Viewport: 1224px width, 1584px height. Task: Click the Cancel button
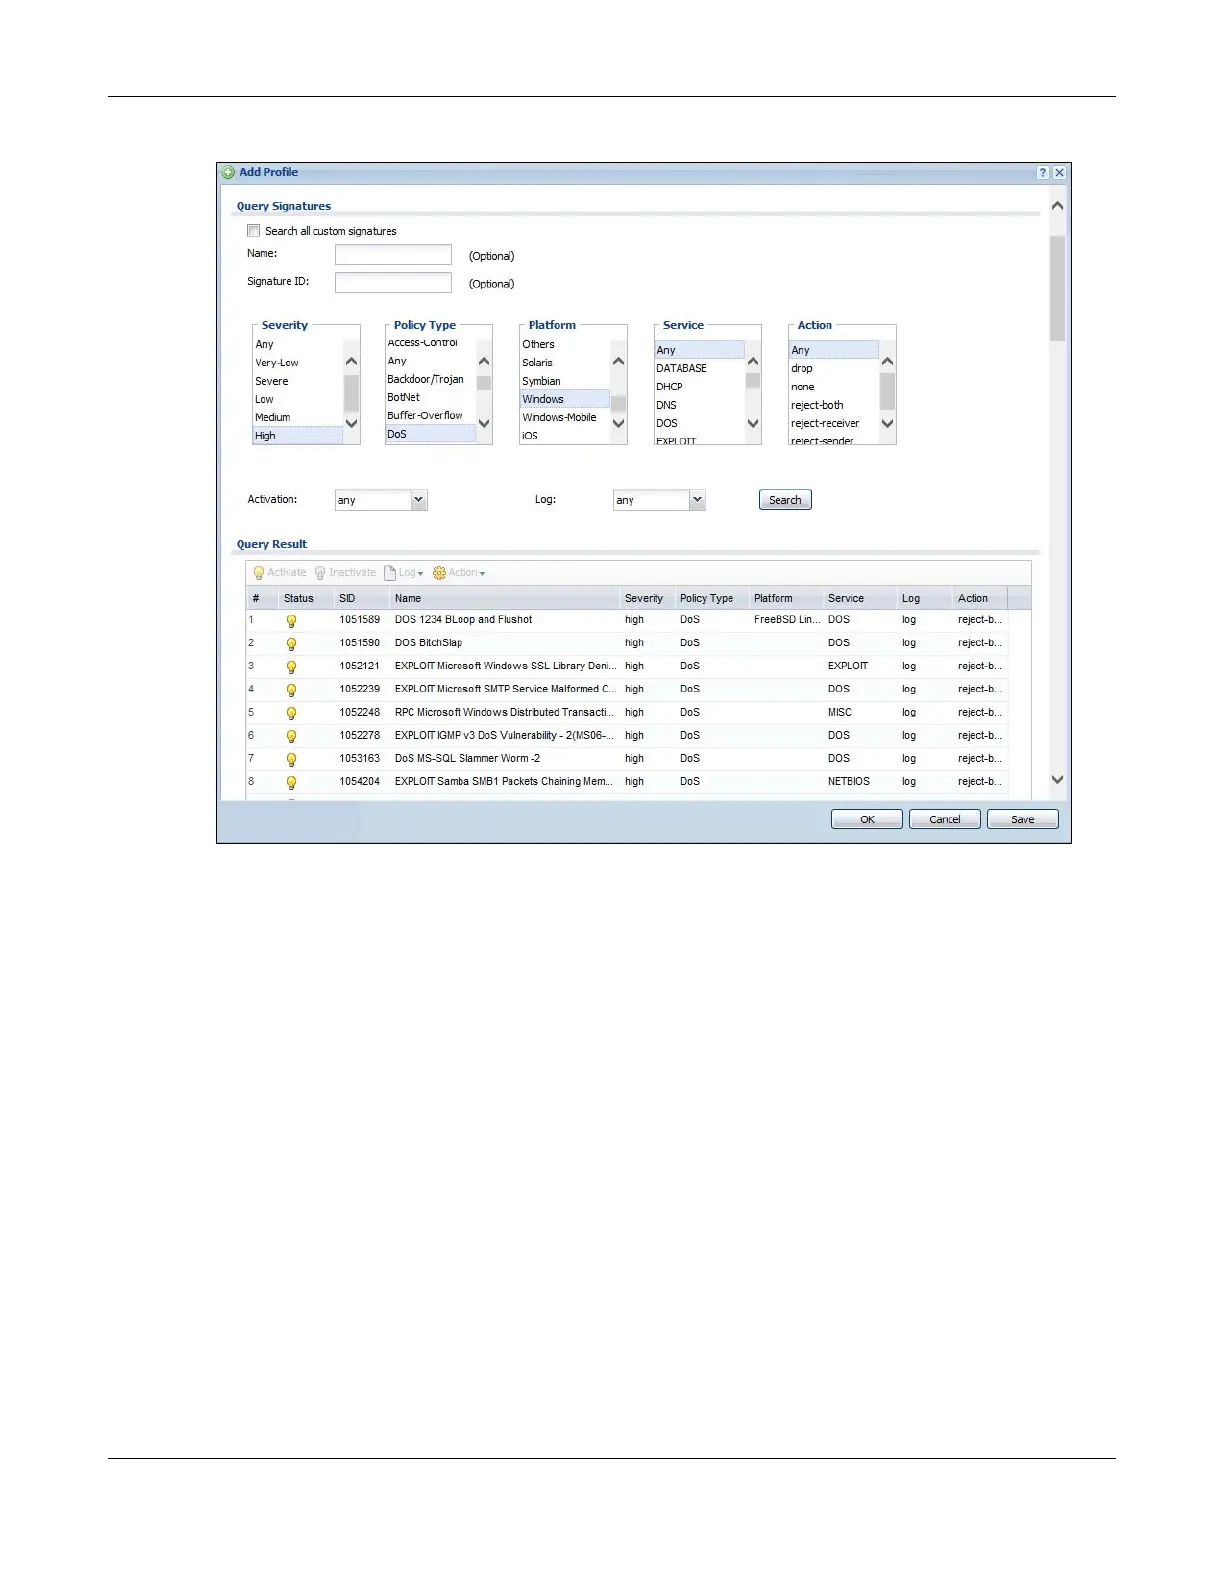point(944,819)
